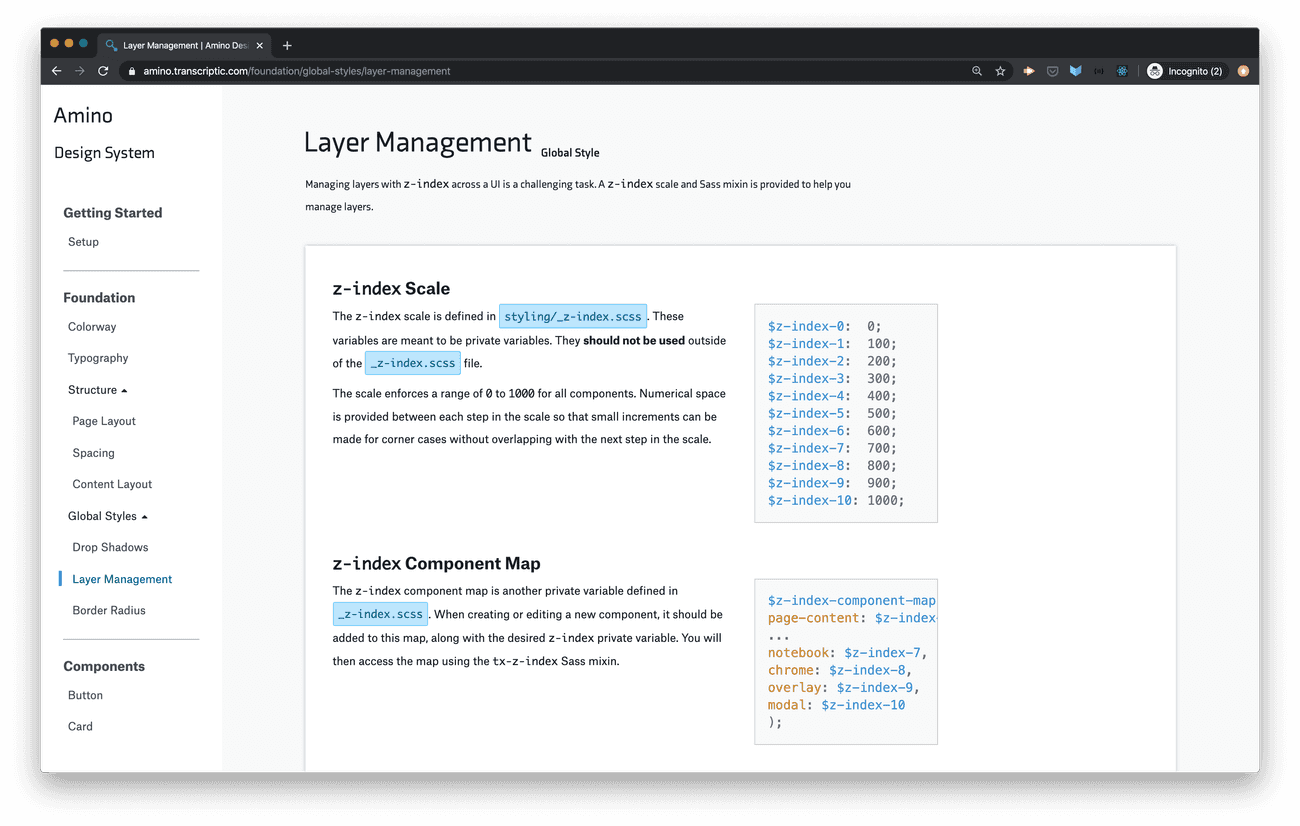Open the React DevTools extension

pos(1122,70)
